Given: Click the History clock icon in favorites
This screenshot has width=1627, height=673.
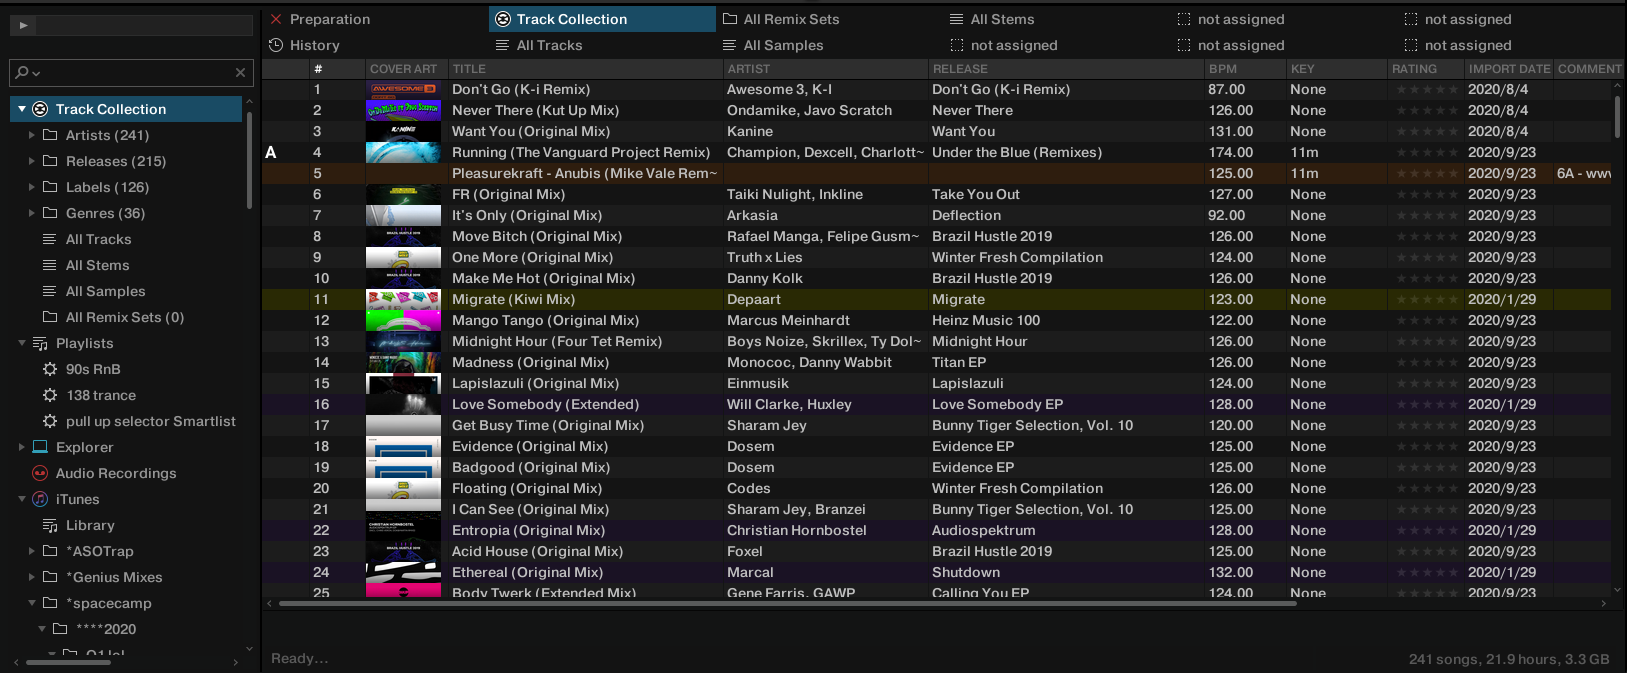Looking at the screenshot, I should coord(276,45).
